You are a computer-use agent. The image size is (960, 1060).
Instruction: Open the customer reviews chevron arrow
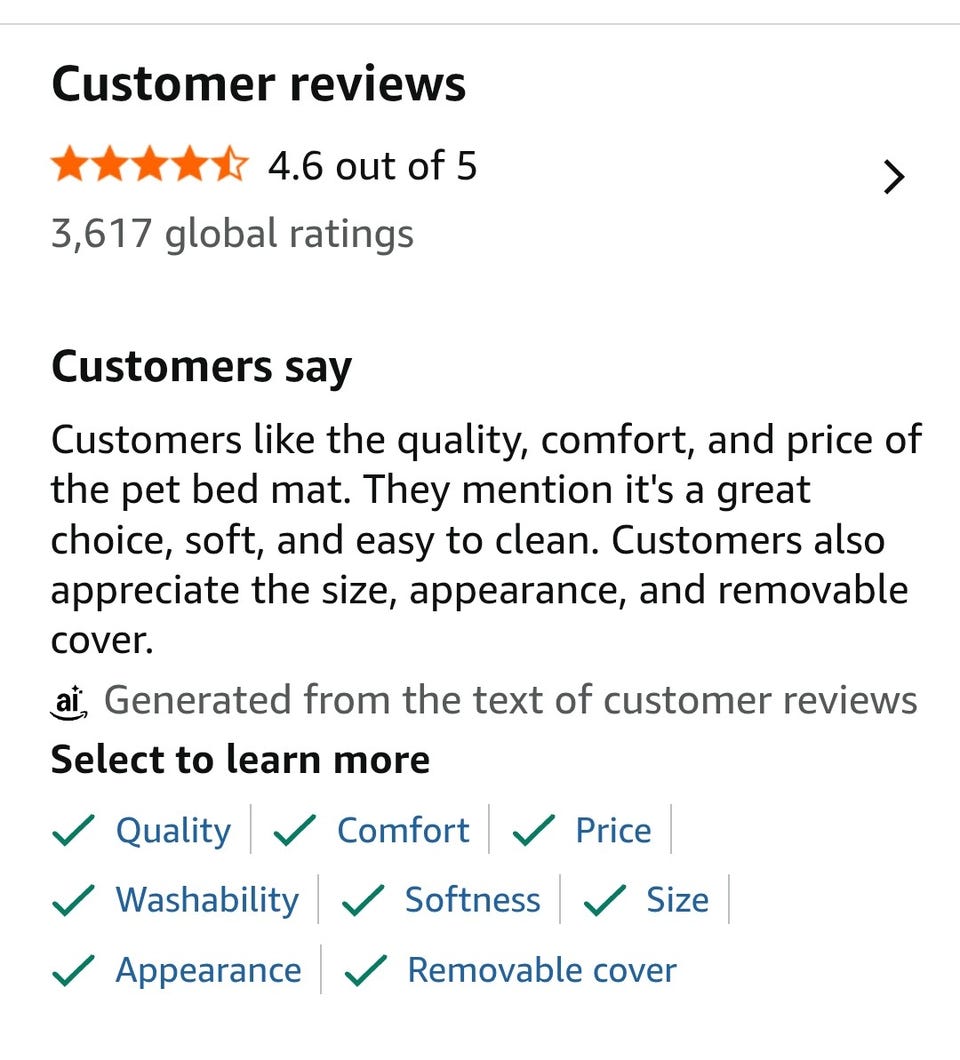pos(894,178)
